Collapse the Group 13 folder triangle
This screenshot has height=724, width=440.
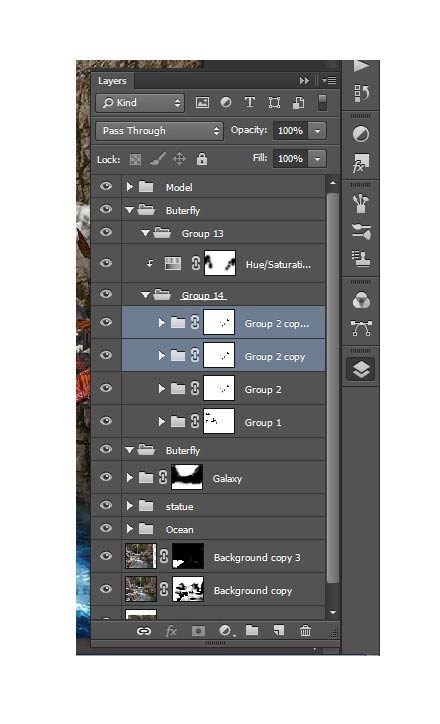[x=145, y=234]
